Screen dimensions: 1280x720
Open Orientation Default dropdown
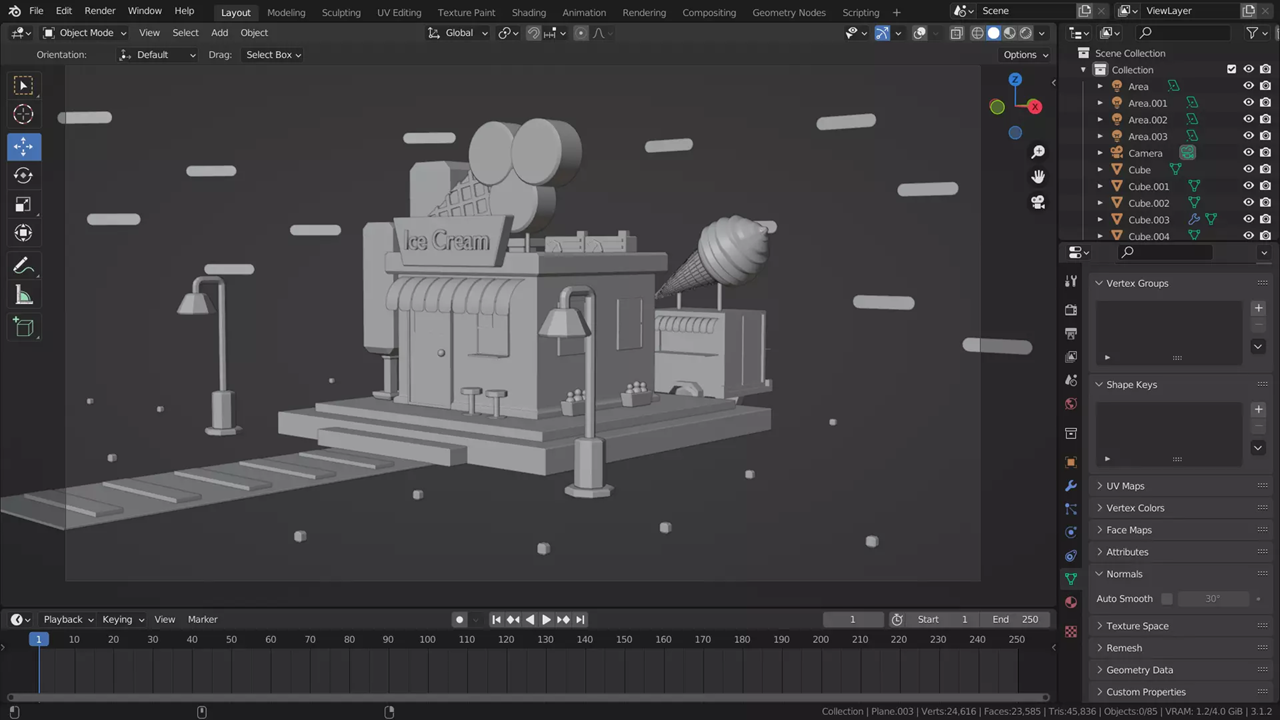click(158, 55)
